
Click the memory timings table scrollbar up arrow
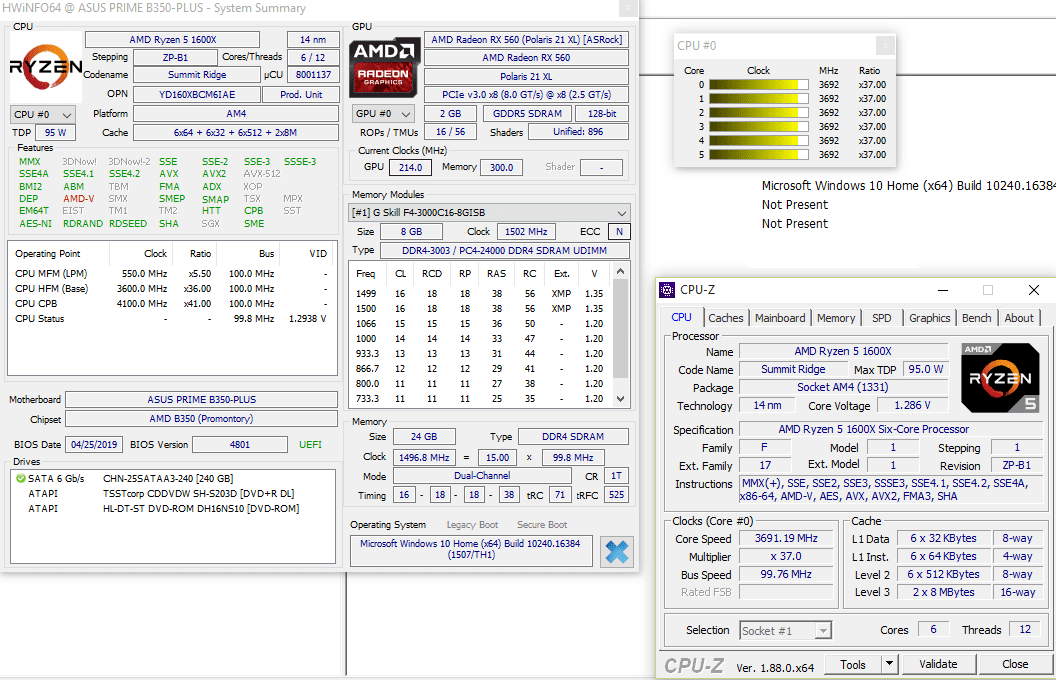pyautogui.click(x=621, y=271)
